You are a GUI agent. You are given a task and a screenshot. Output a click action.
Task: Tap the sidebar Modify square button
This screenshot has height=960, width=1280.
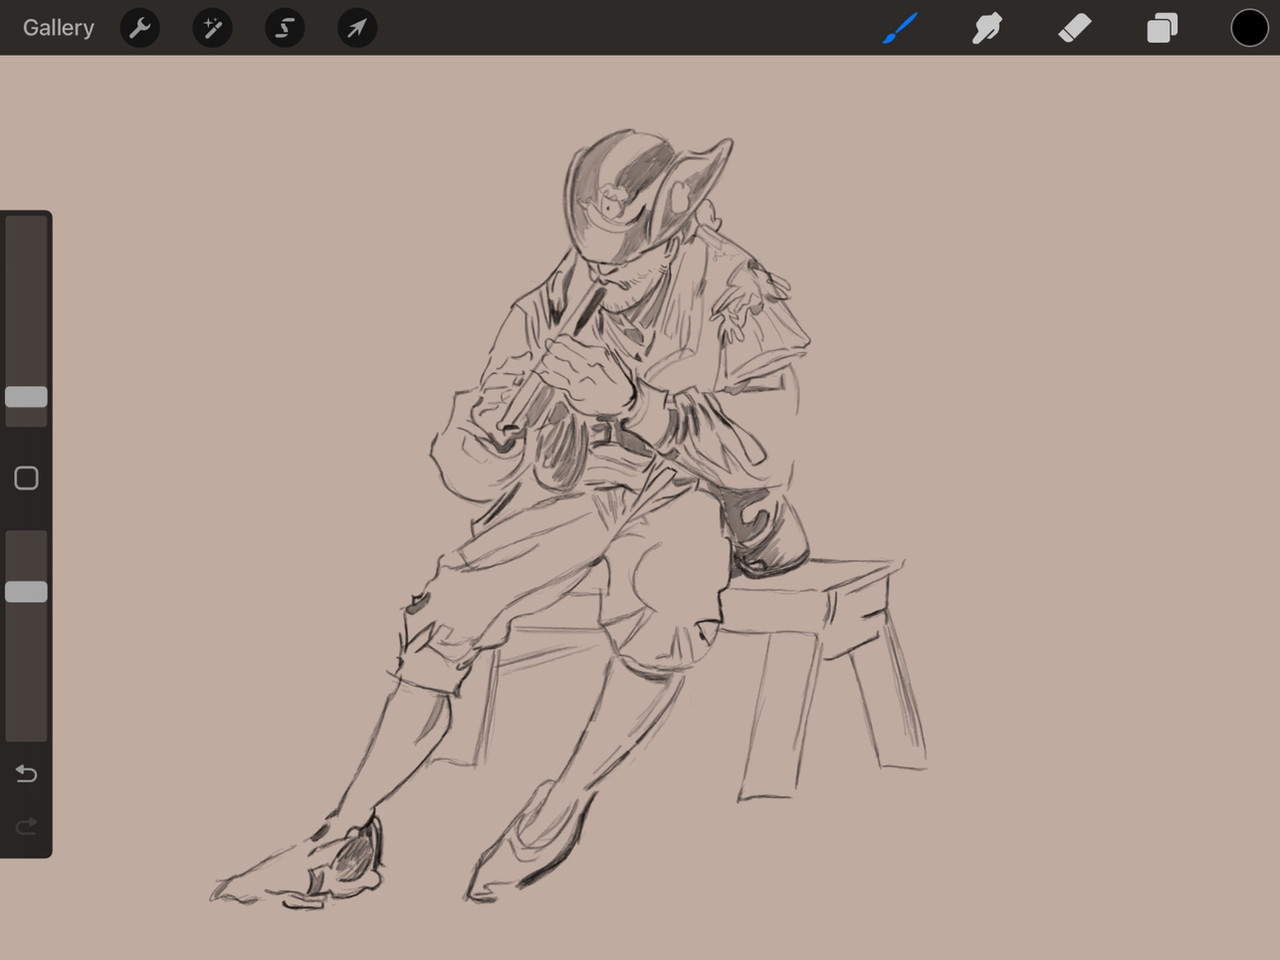pyautogui.click(x=26, y=478)
